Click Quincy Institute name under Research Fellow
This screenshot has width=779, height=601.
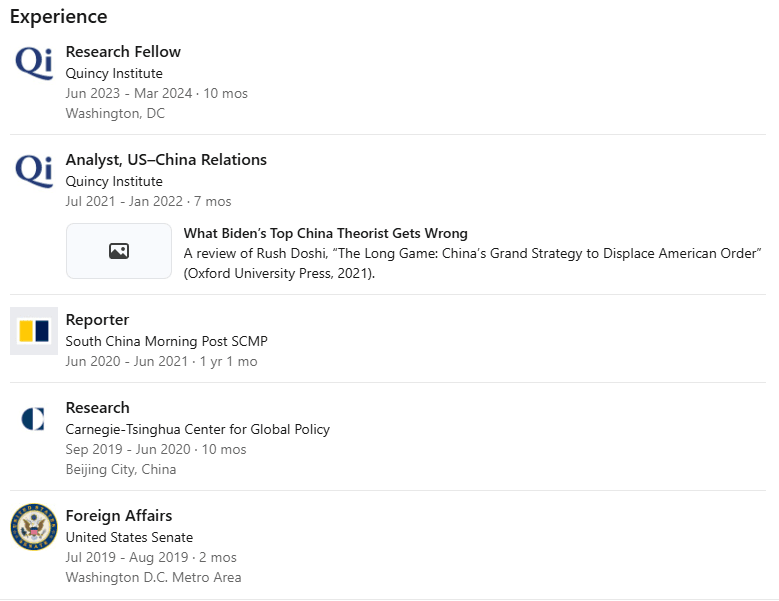coord(114,73)
